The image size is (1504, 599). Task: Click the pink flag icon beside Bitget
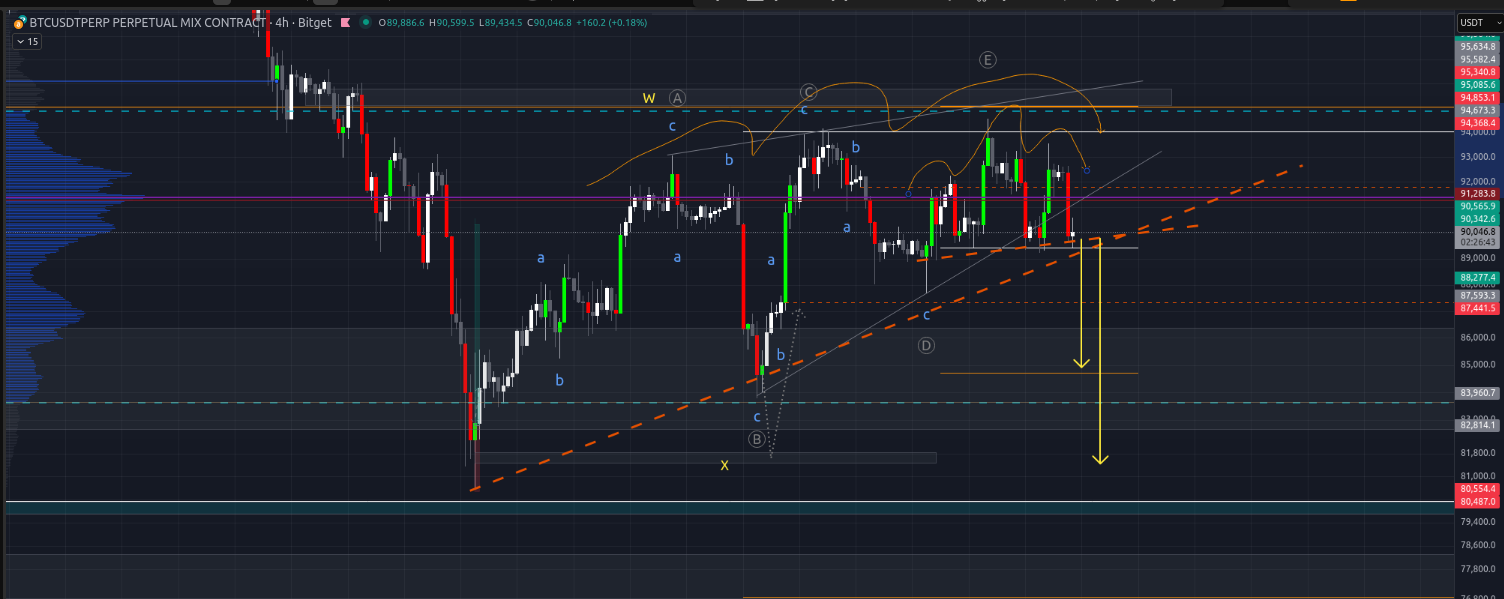(x=347, y=22)
